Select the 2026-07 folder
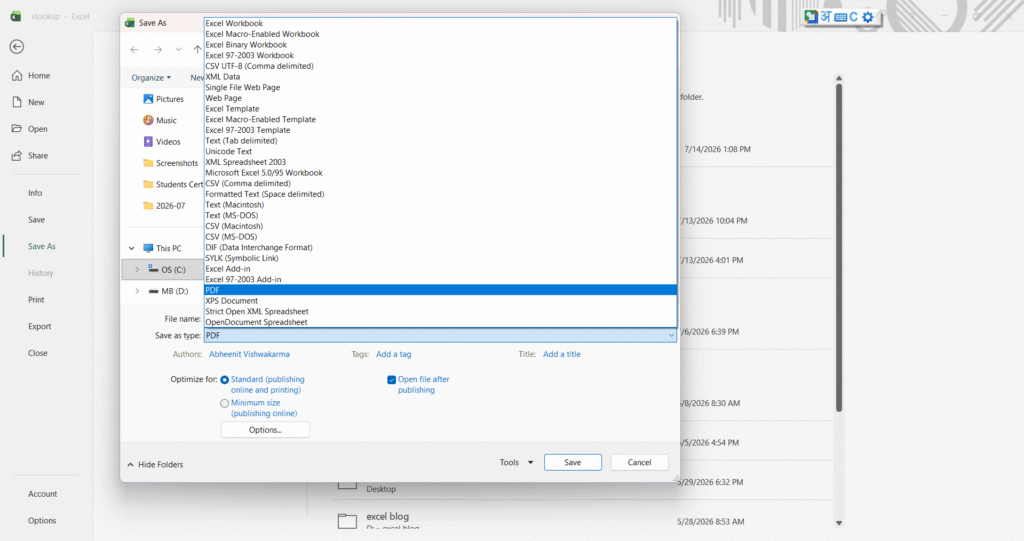Viewport: 1024px width, 541px height. 164,206
